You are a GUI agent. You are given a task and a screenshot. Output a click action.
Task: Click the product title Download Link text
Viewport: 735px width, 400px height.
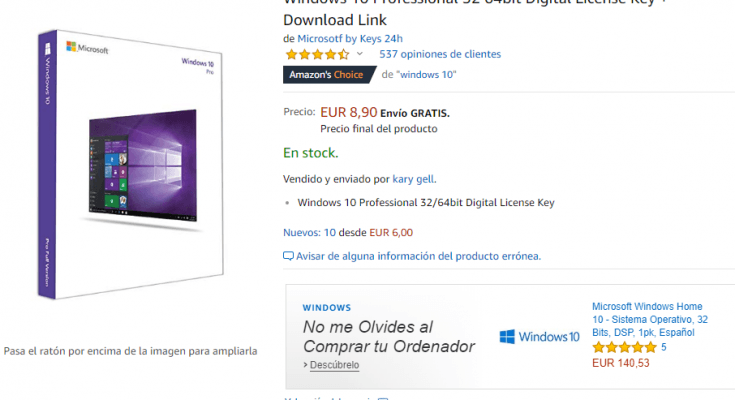click(335, 20)
